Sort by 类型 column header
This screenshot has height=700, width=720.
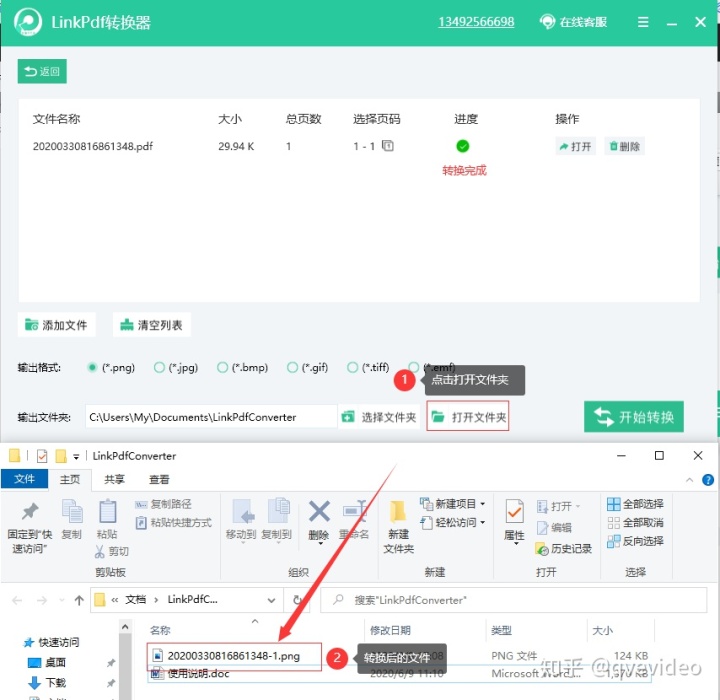click(501, 630)
